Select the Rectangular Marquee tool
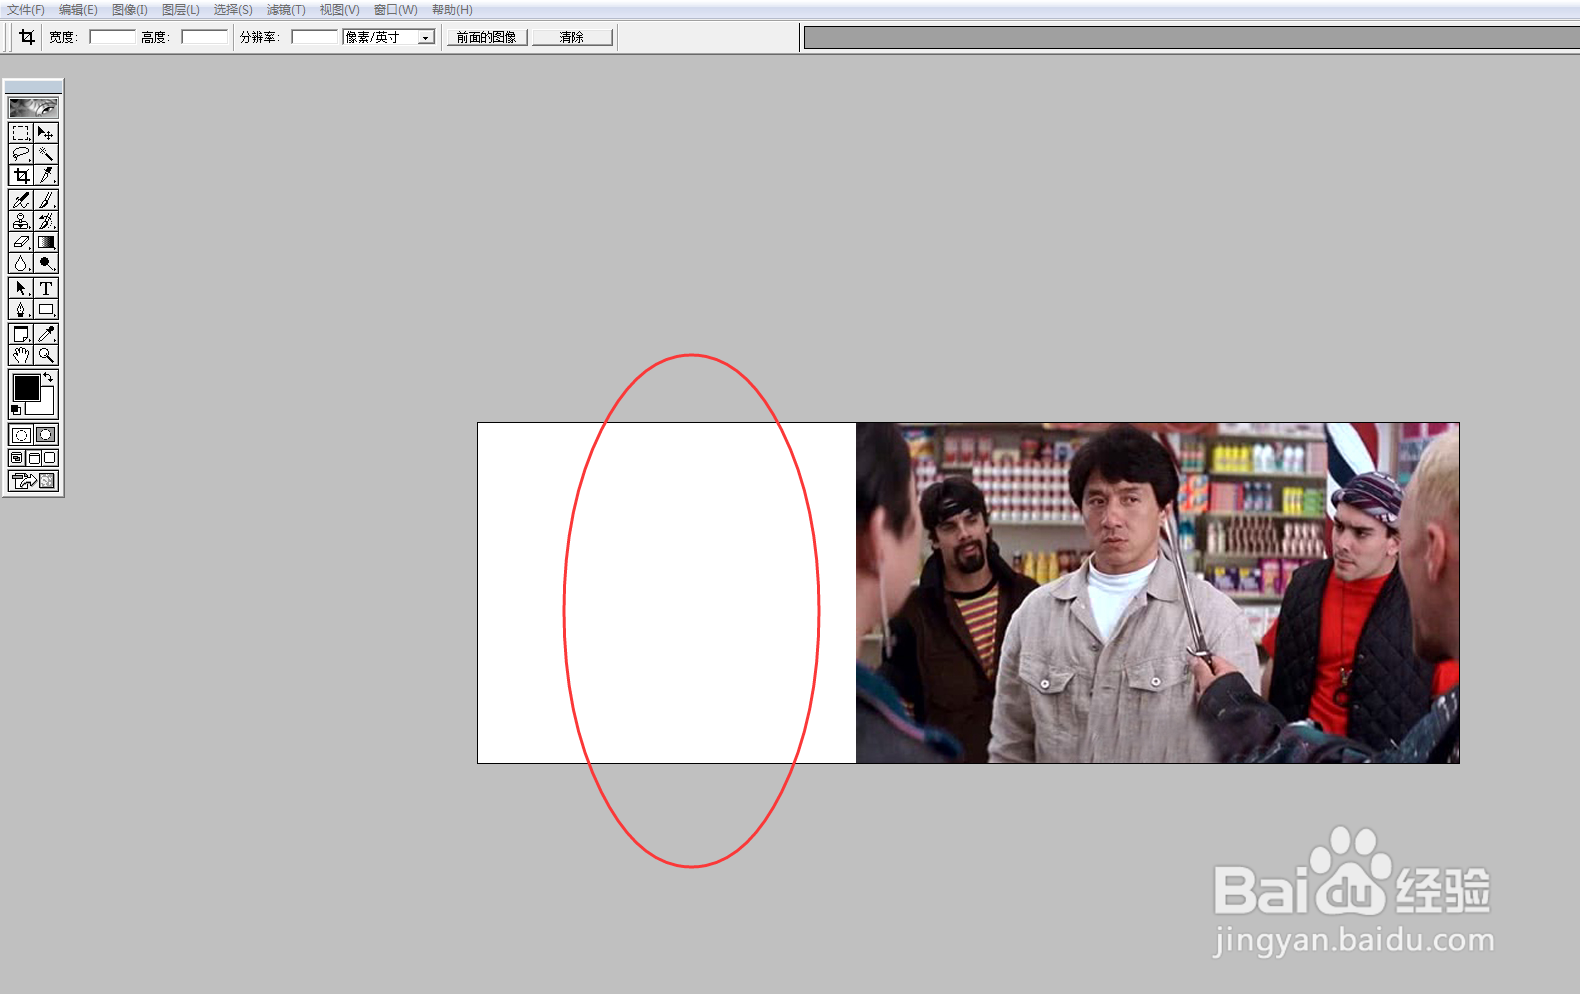Screen dimensions: 1580x994 point(21,133)
